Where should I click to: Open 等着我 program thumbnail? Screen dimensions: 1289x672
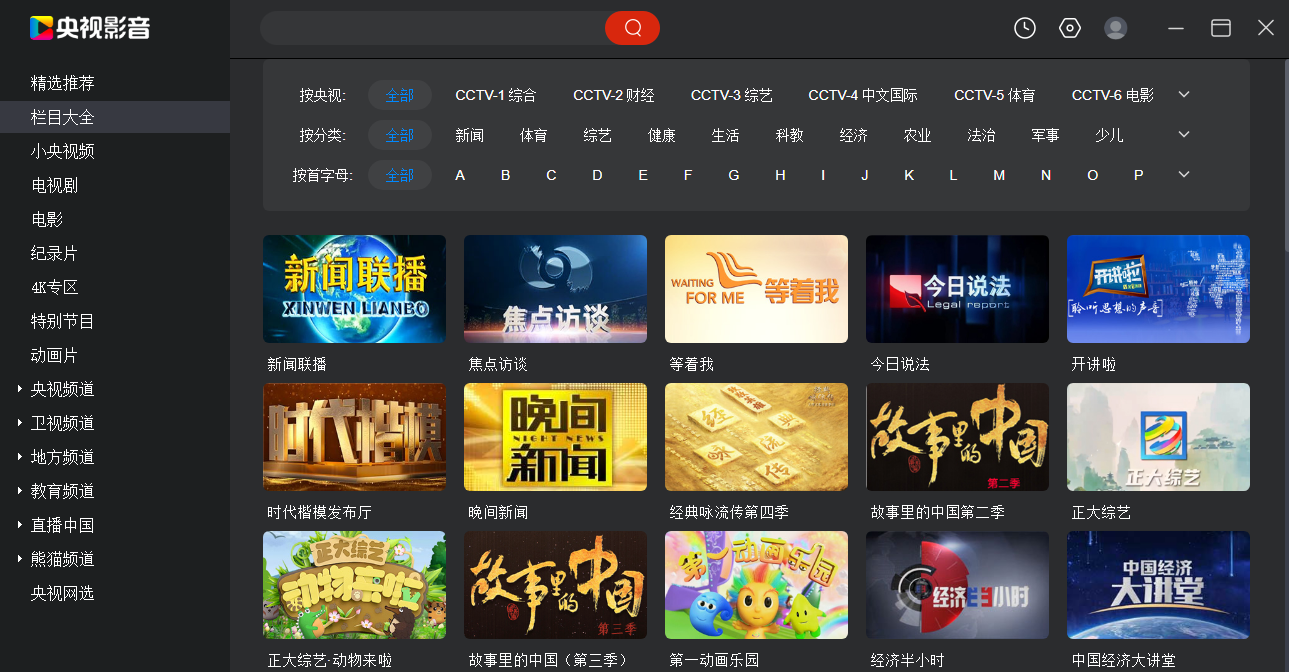[x=756, y=289]
